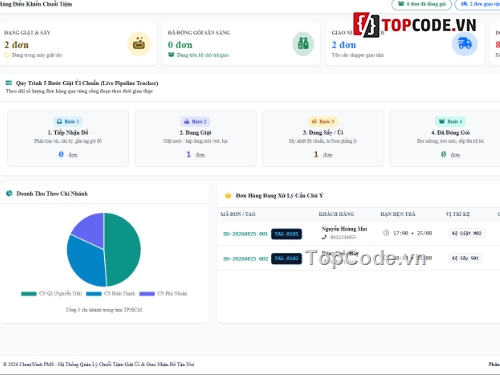
Task: Click the clock icon beside 17:00
Action: click(x=386, y=233)
